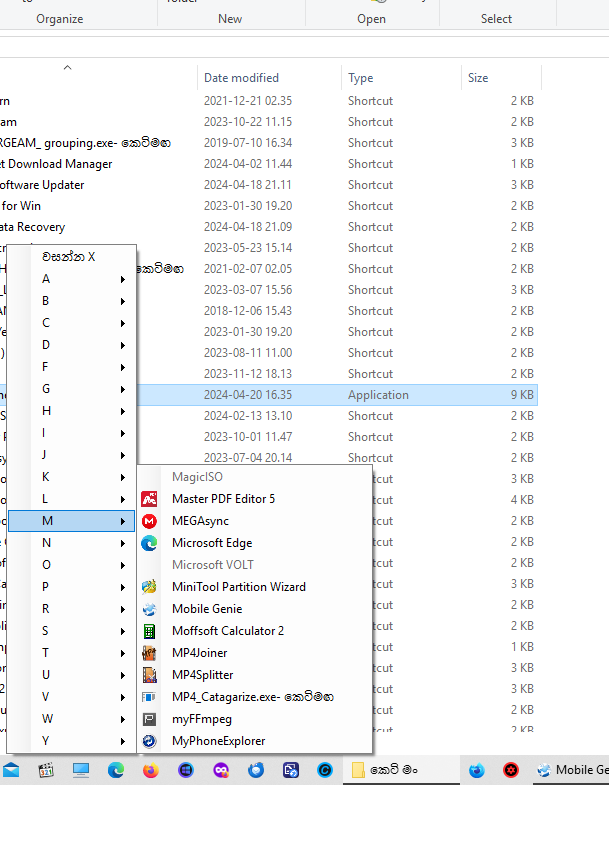This screenshot has height=843, width=609.
Task: Expand the J letter submenu
Action: 71,455
